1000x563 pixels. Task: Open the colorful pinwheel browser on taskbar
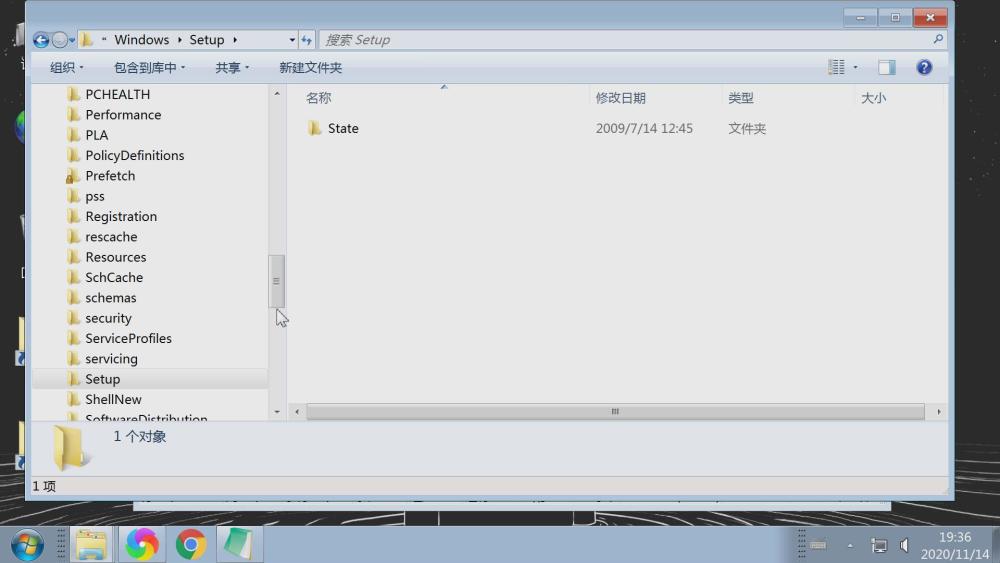pos(142,545)
